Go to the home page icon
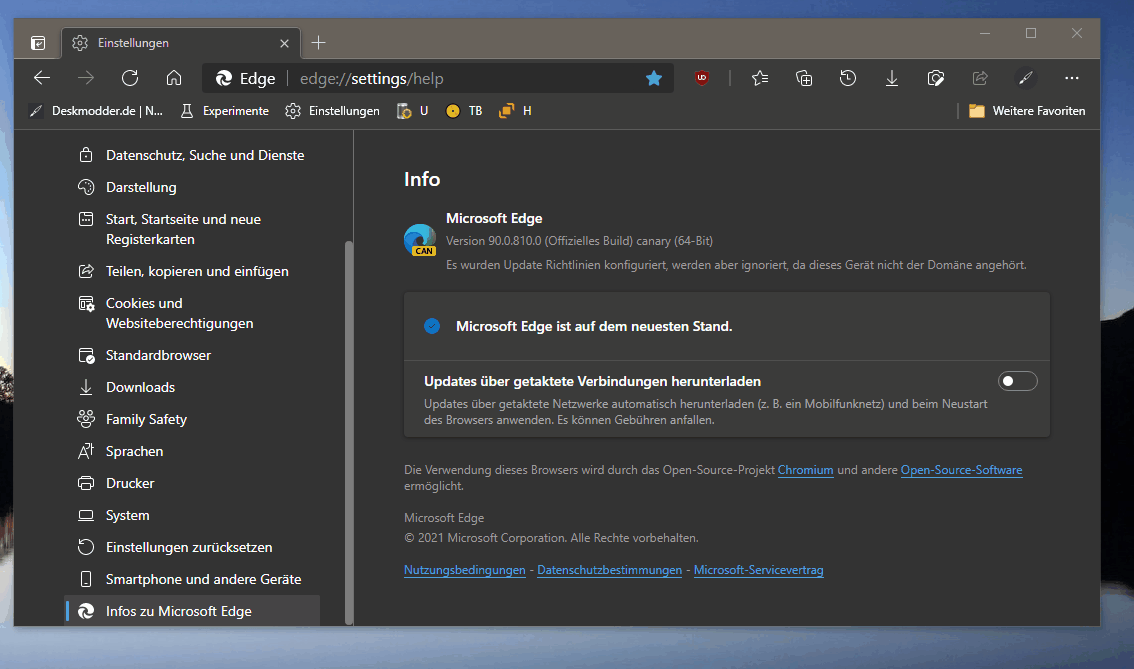 174,78
